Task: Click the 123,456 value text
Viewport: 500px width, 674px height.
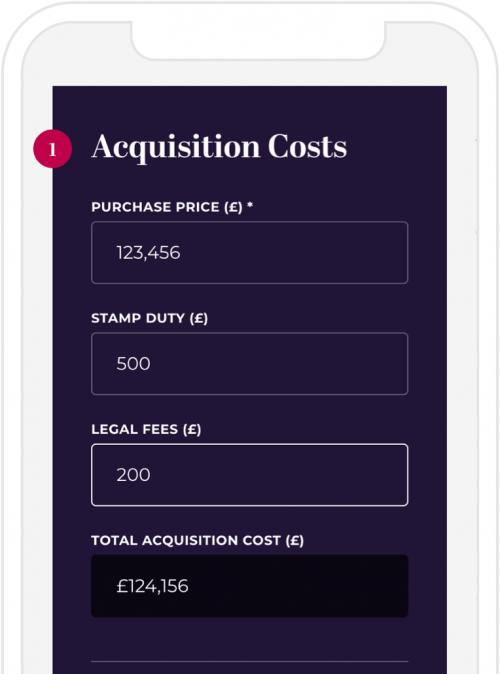Action: click(x=148, y=253)
